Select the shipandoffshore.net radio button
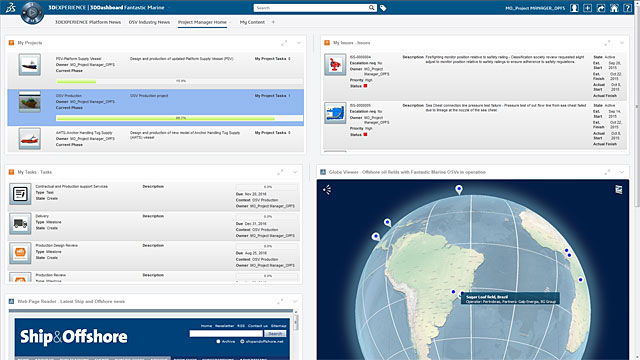Viewport: 640px width, 360px height. 242,341
